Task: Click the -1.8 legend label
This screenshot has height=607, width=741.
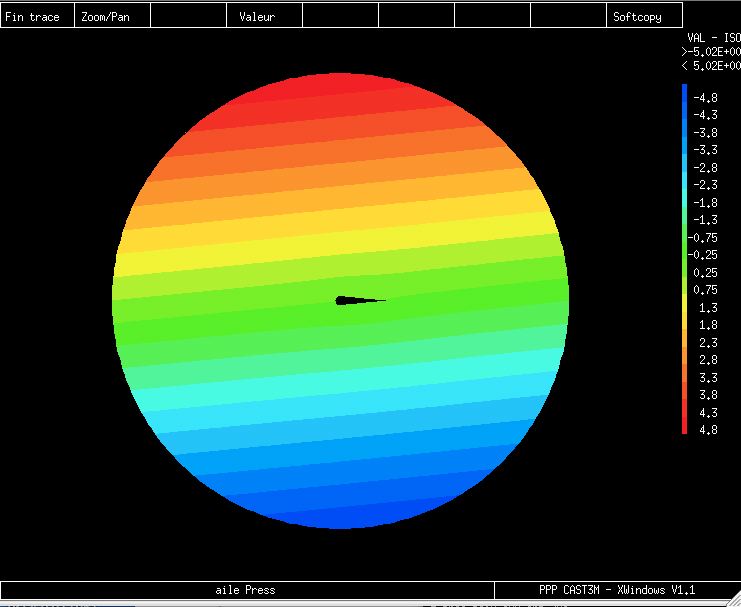Action: click(x=705, y=203)
